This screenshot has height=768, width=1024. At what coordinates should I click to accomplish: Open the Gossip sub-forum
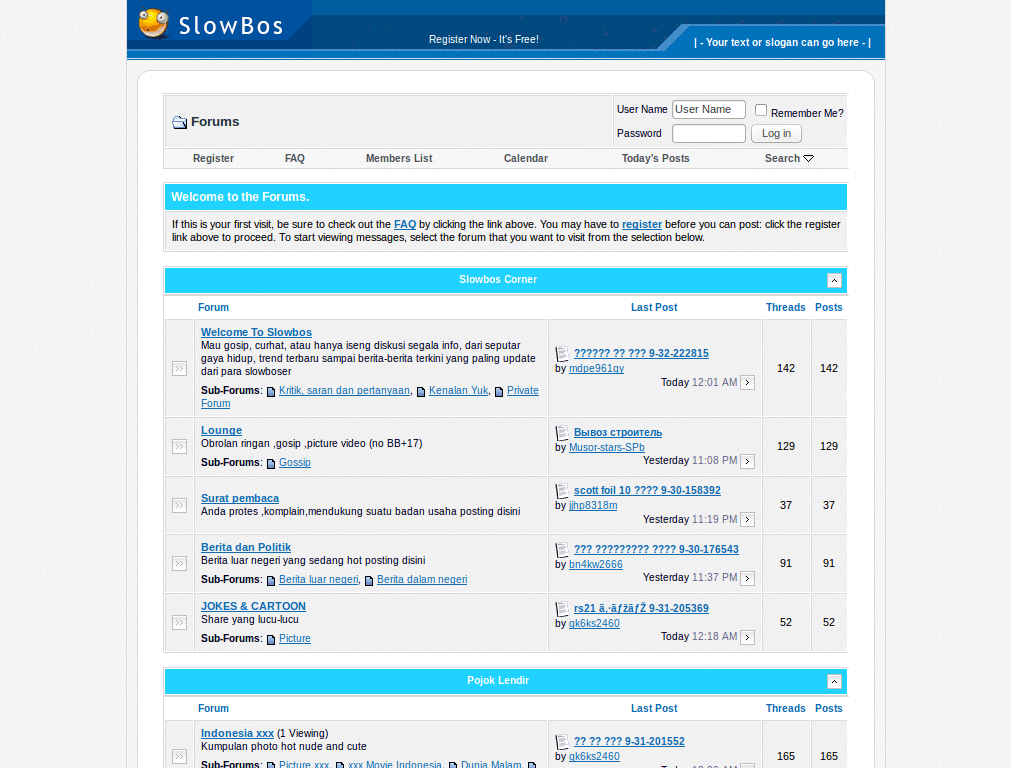pos(295,462)
